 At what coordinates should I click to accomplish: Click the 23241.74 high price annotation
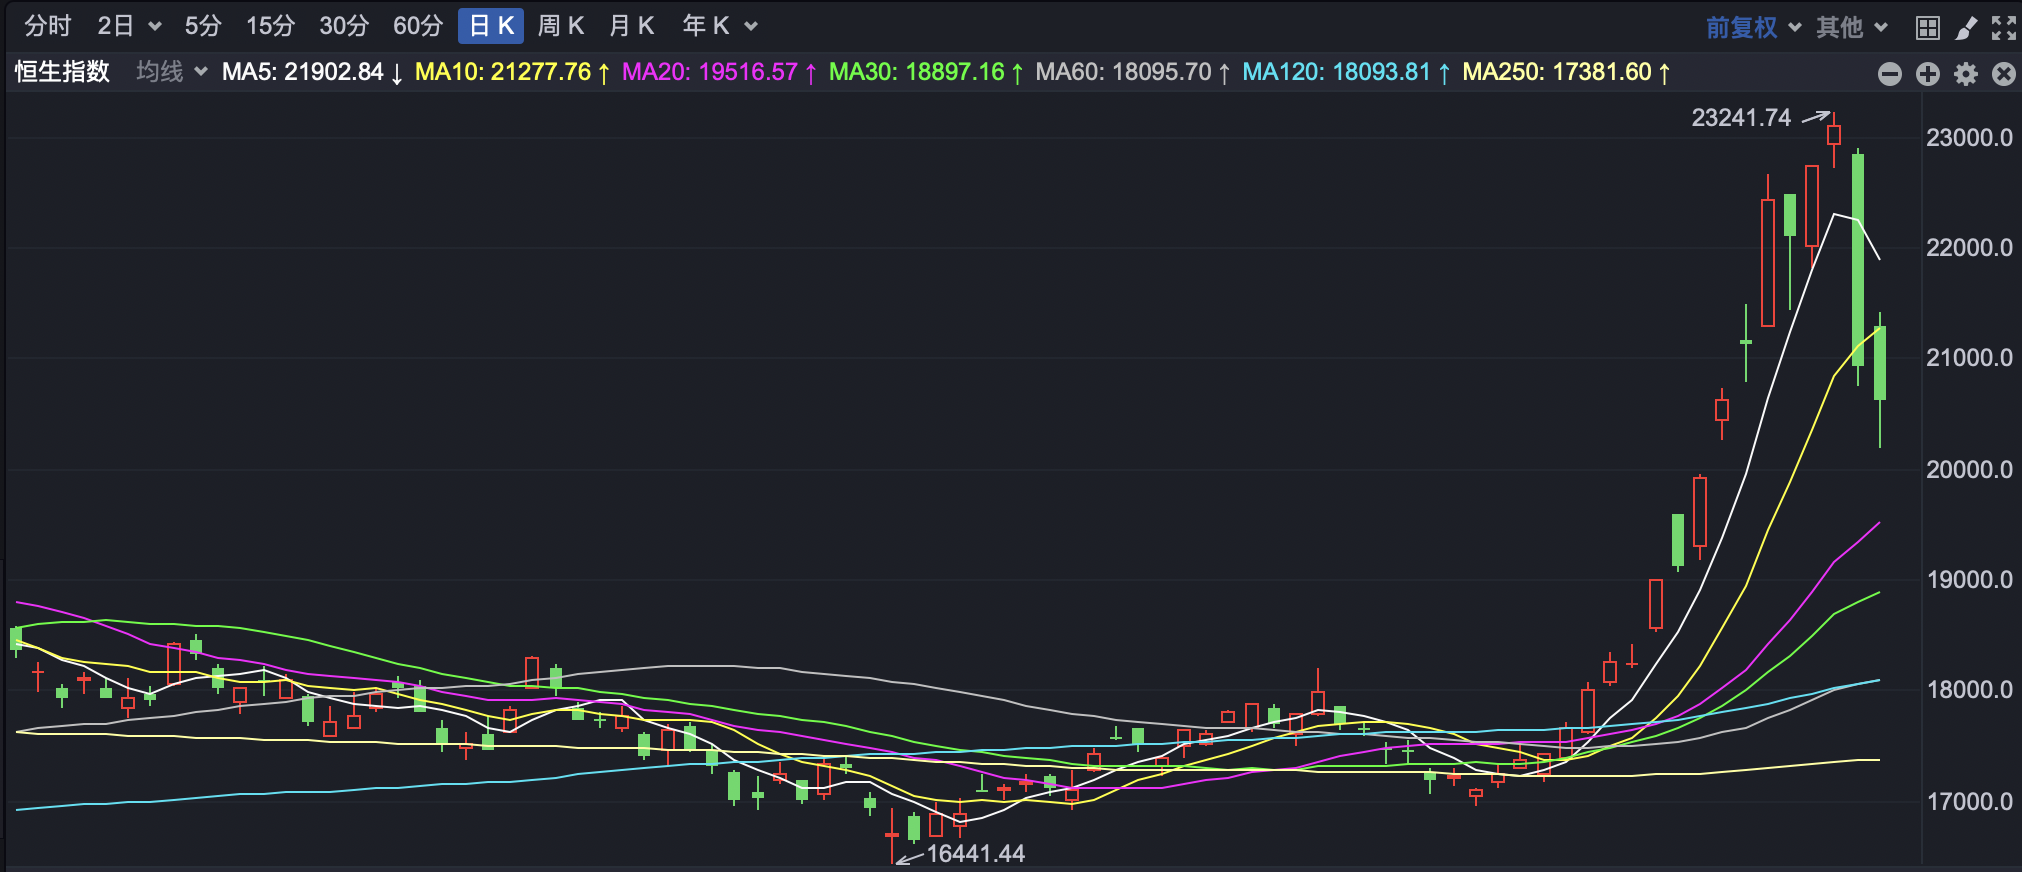click(1741, 118)
